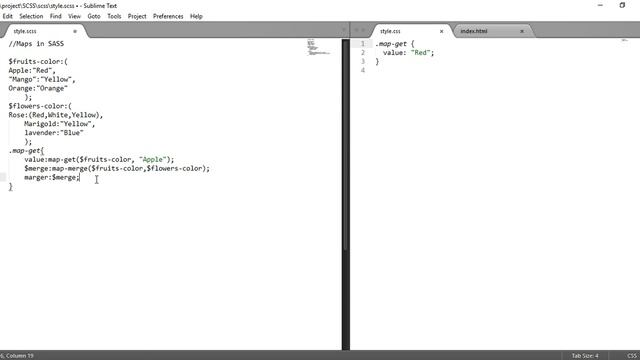Viewport: 640px width, 360px height.
Task: Click the Orange:"Orange" line
Action: pos(38,89)
